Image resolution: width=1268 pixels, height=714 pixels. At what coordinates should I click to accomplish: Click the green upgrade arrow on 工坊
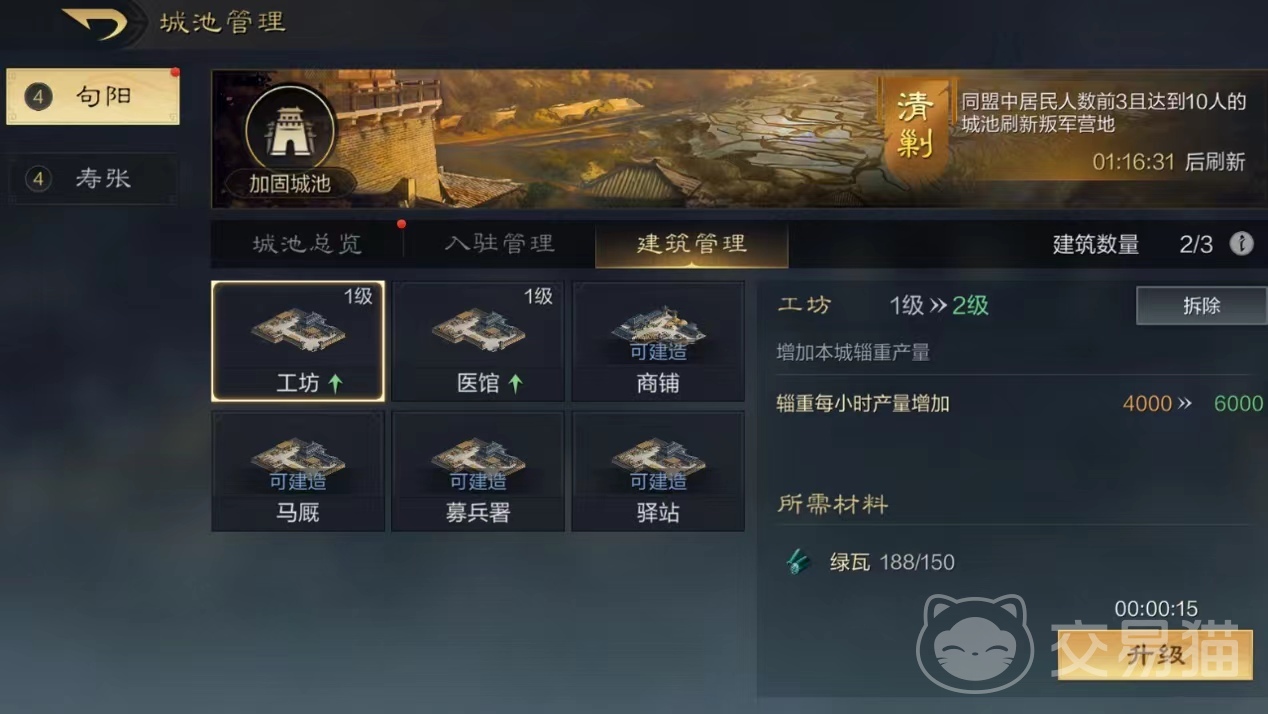pyautogui.click(x=335, y=382)
